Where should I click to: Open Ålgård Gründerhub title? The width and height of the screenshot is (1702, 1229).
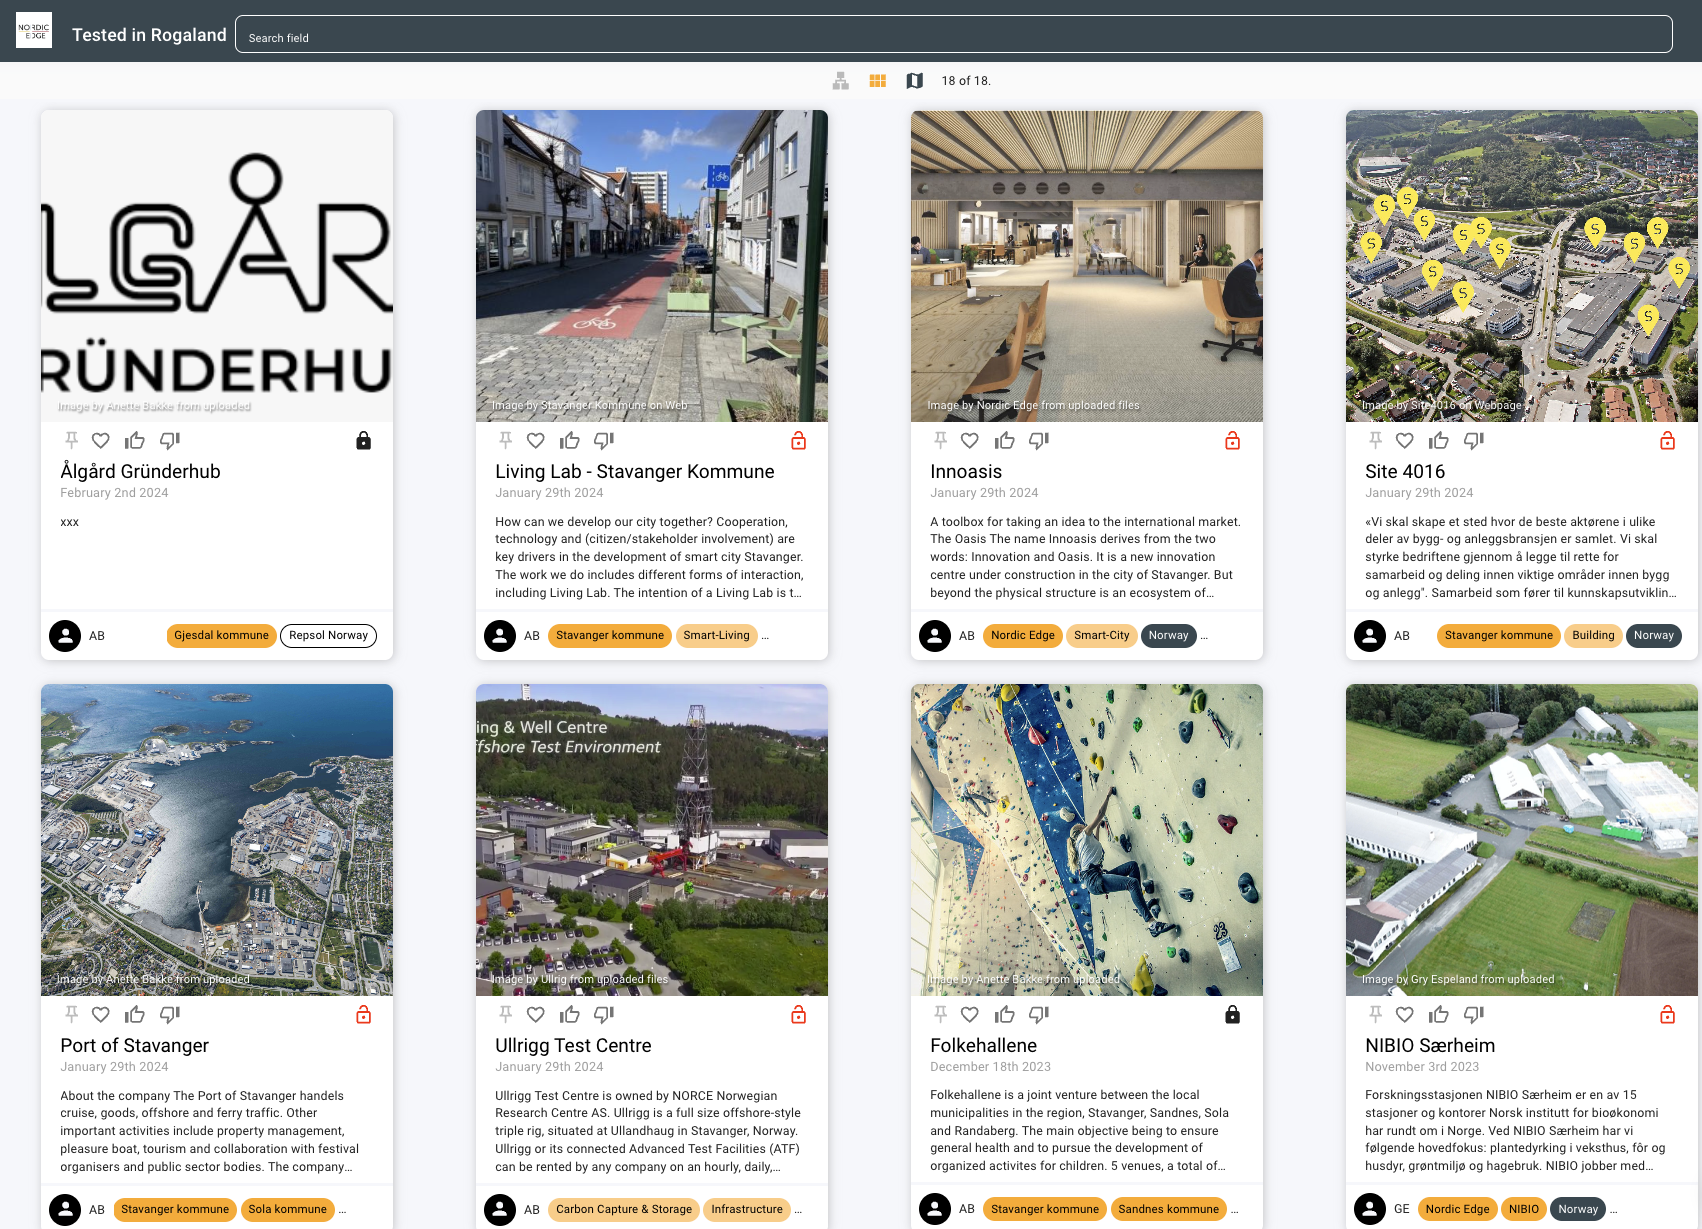click(x=140, y=471)
